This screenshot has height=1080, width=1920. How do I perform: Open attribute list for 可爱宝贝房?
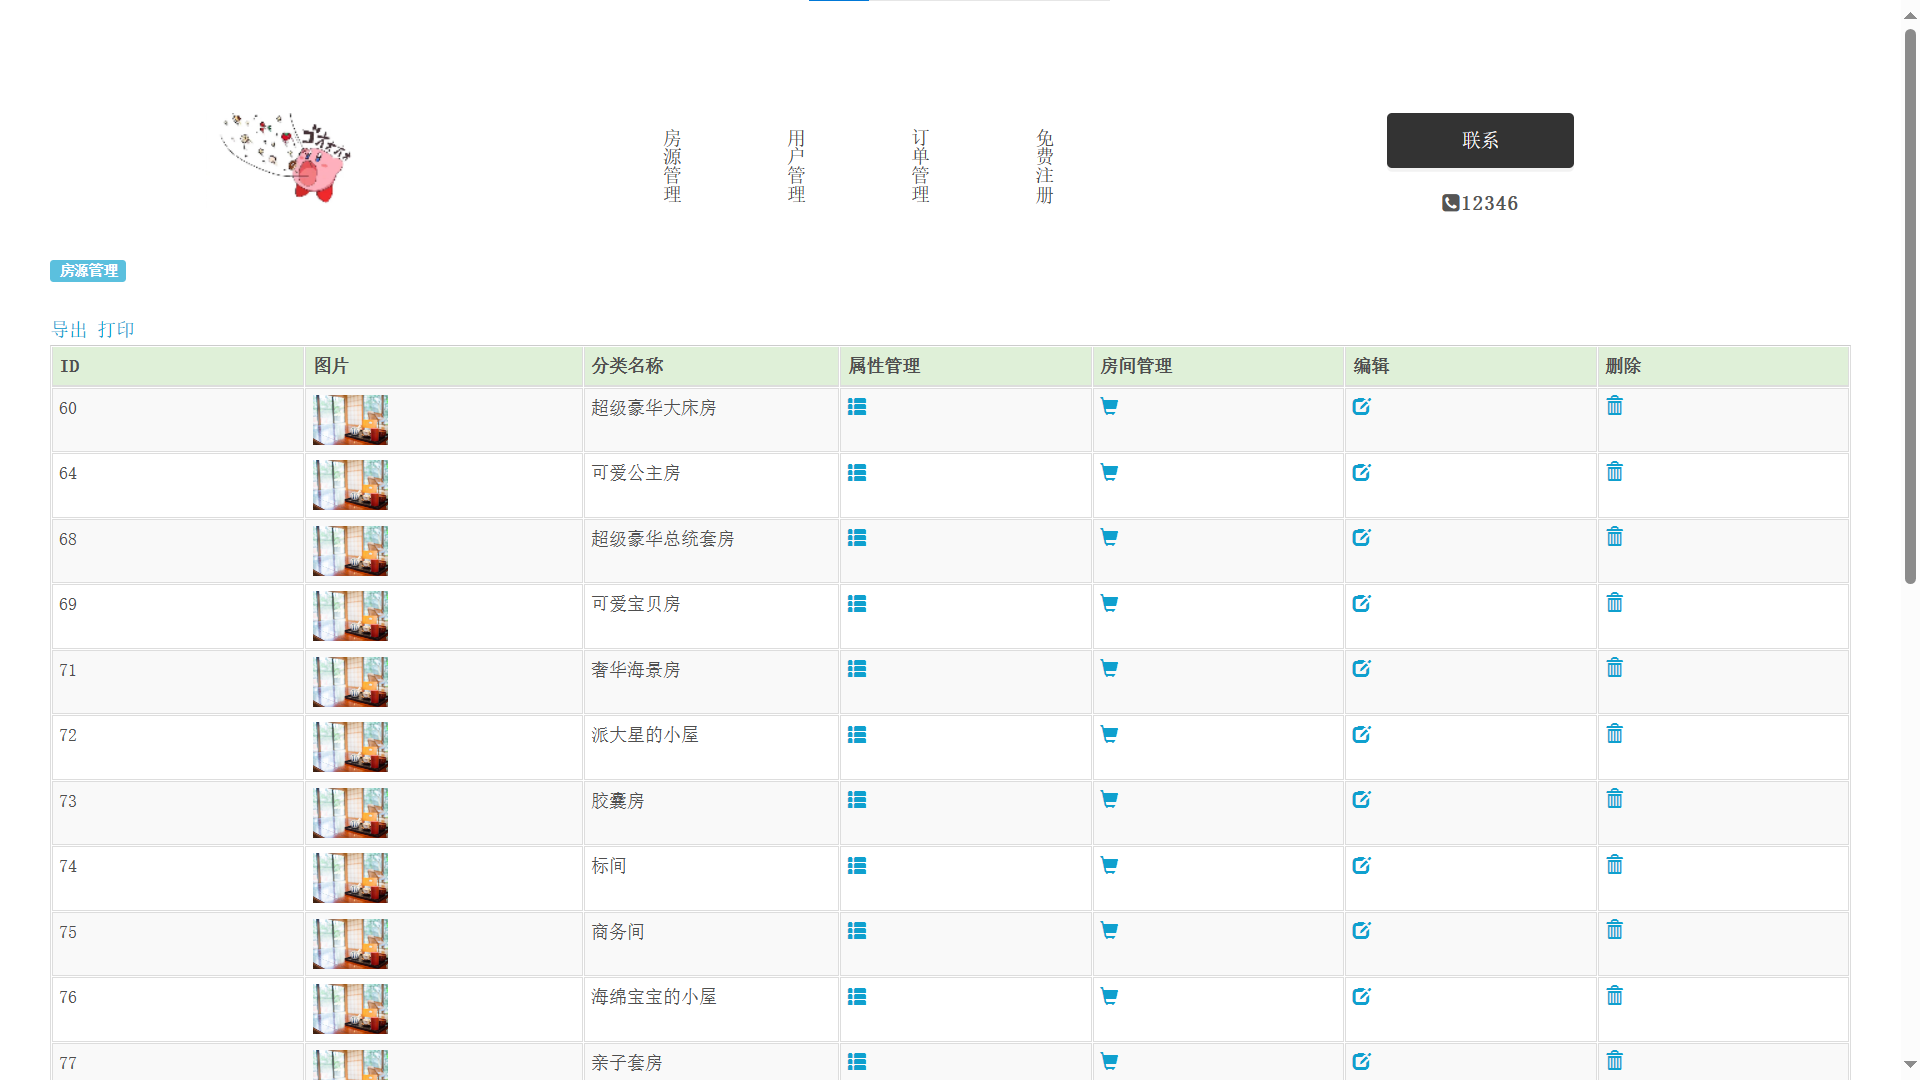pos(857,604)
